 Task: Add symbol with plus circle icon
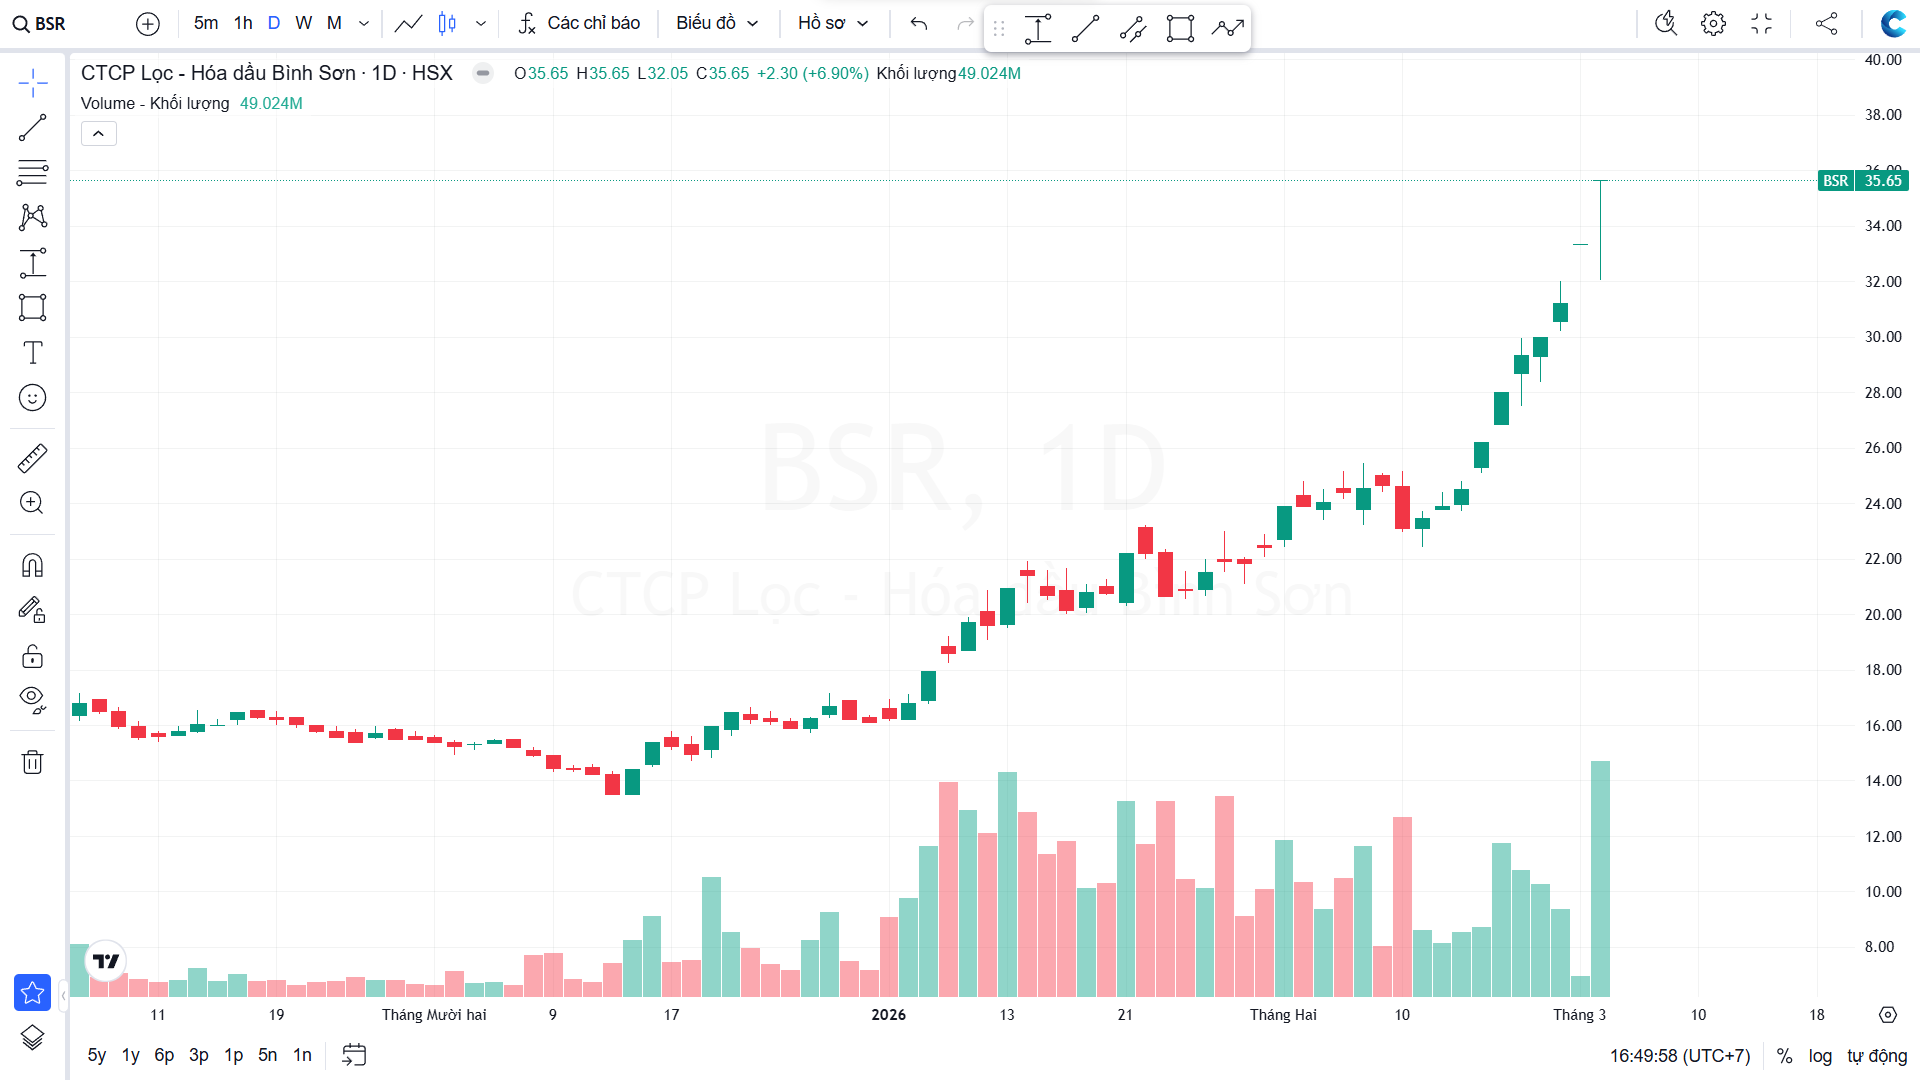pos(147,23)
